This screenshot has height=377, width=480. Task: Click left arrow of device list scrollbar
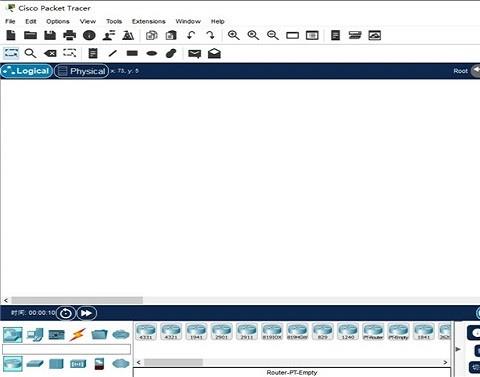(139, 362)
